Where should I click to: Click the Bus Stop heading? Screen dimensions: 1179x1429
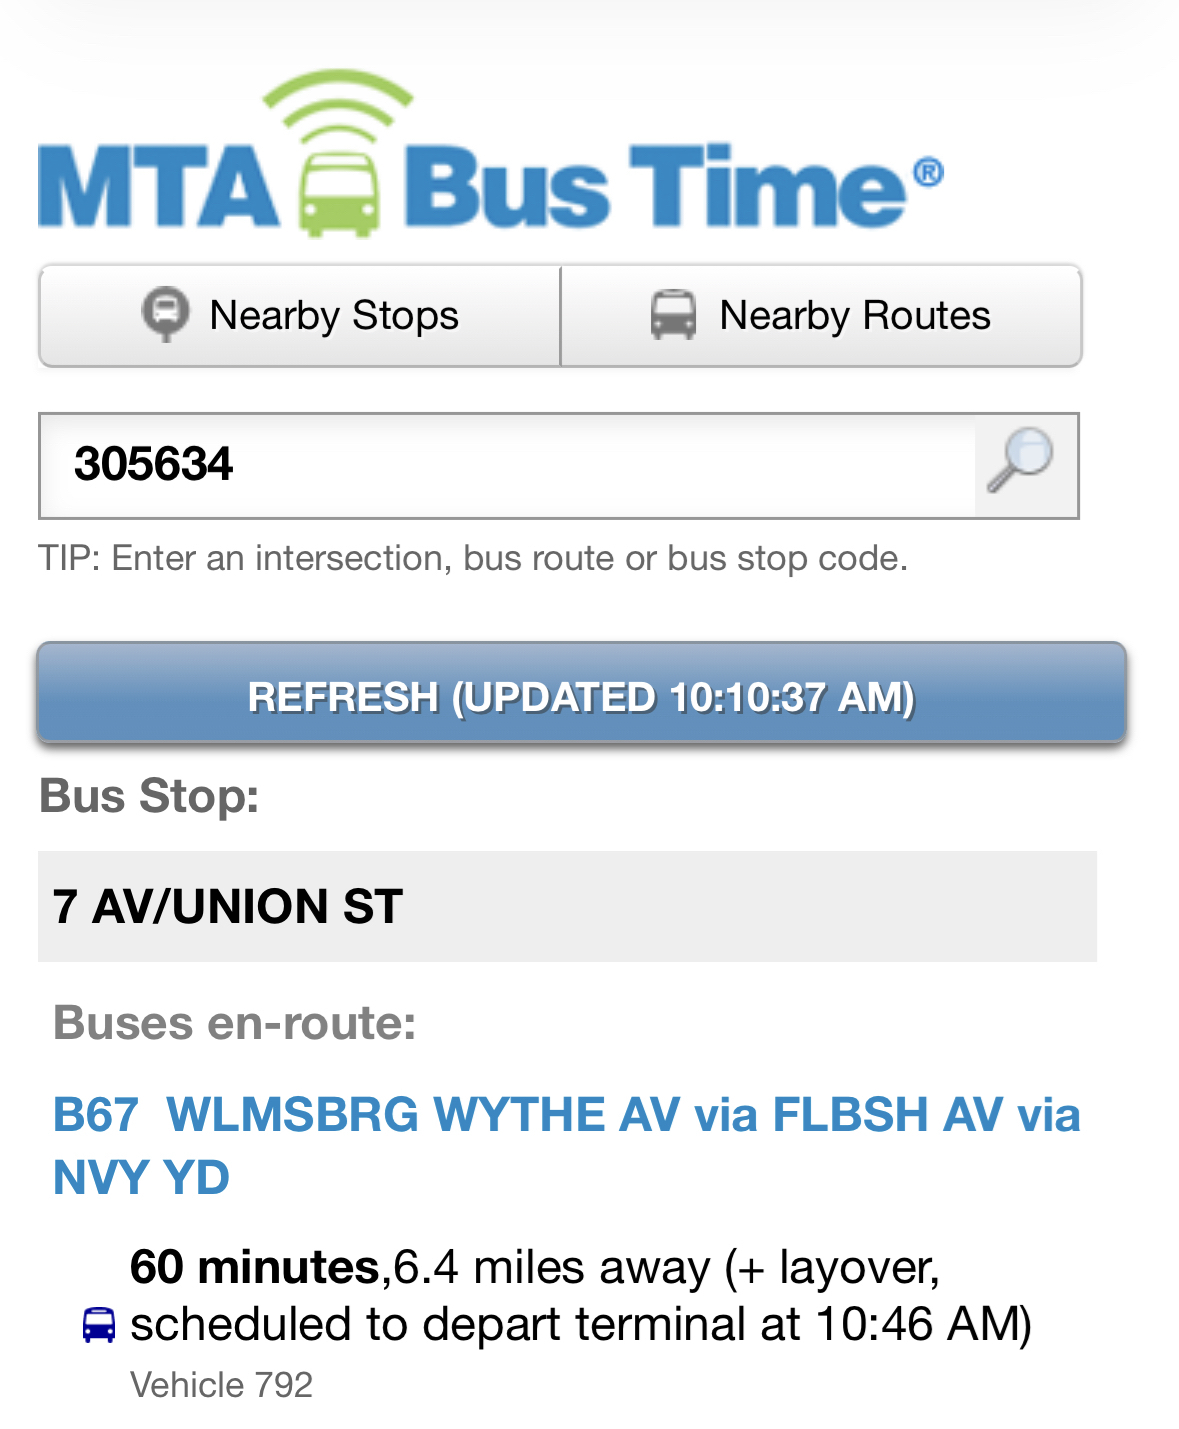tap(149, 797)
